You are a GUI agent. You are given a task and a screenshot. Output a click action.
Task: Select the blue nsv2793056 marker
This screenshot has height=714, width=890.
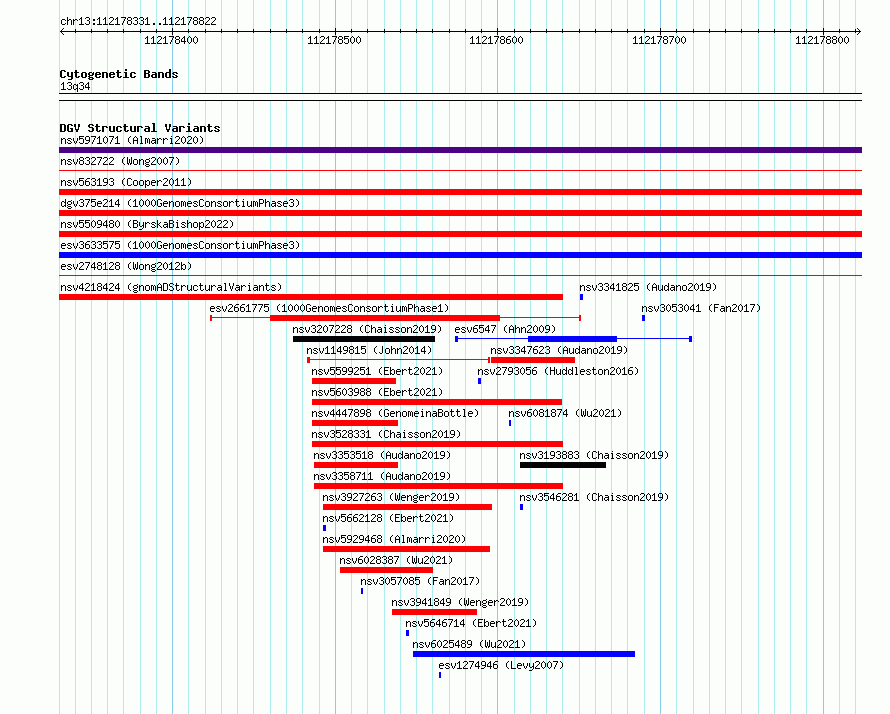pyautogui.click(x=480, y=381)
